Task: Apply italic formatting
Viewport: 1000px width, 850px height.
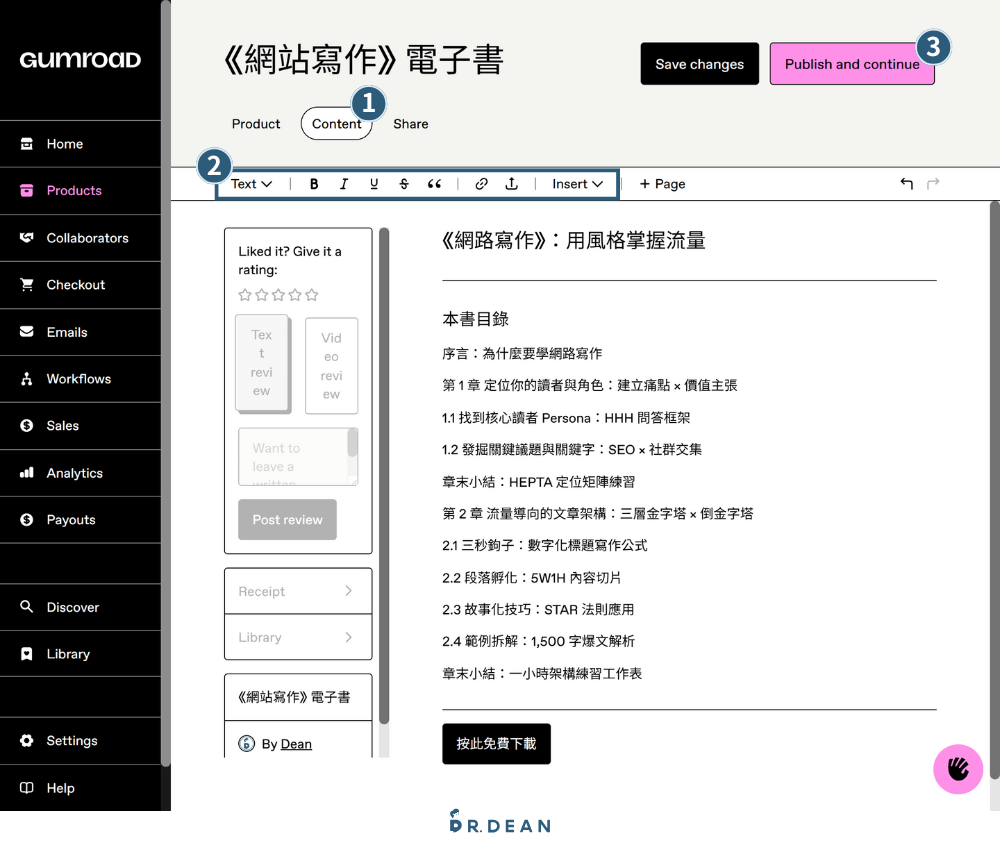Action: [x=343, y=184]
